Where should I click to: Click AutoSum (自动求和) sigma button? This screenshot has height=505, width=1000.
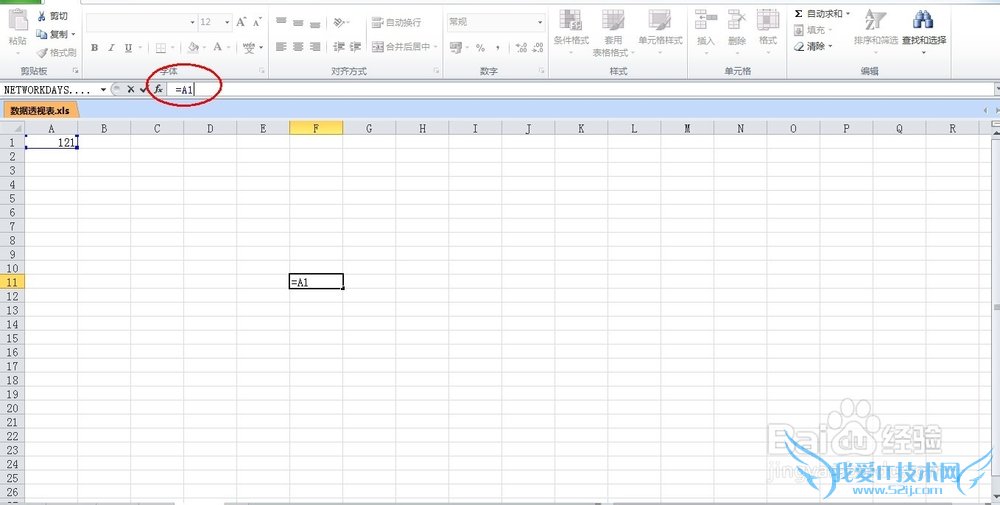(x=818, y=13)
